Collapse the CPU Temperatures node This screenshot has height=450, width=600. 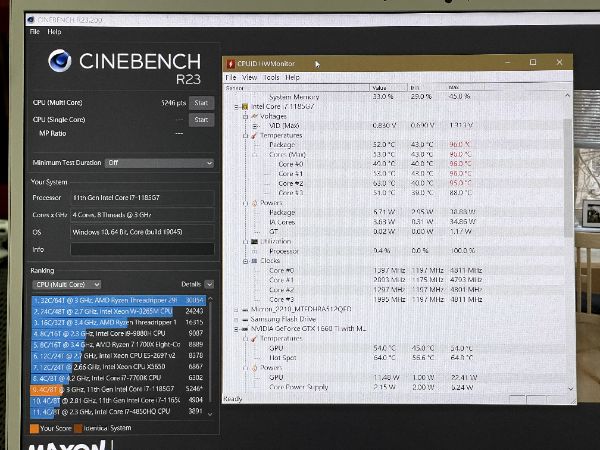click(245, 135)
